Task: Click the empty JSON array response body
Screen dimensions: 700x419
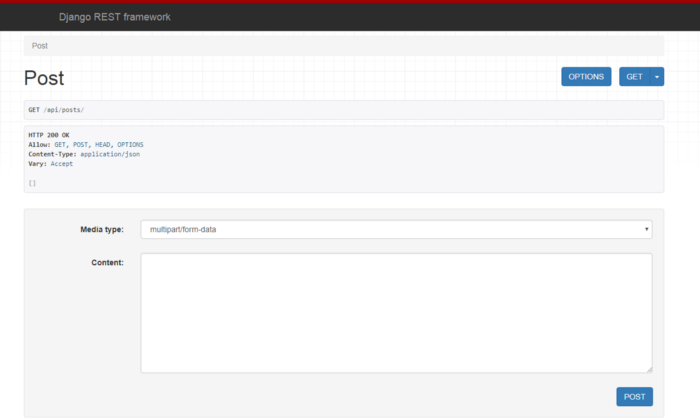Action: pyautogui.click(x=32, y=183)
